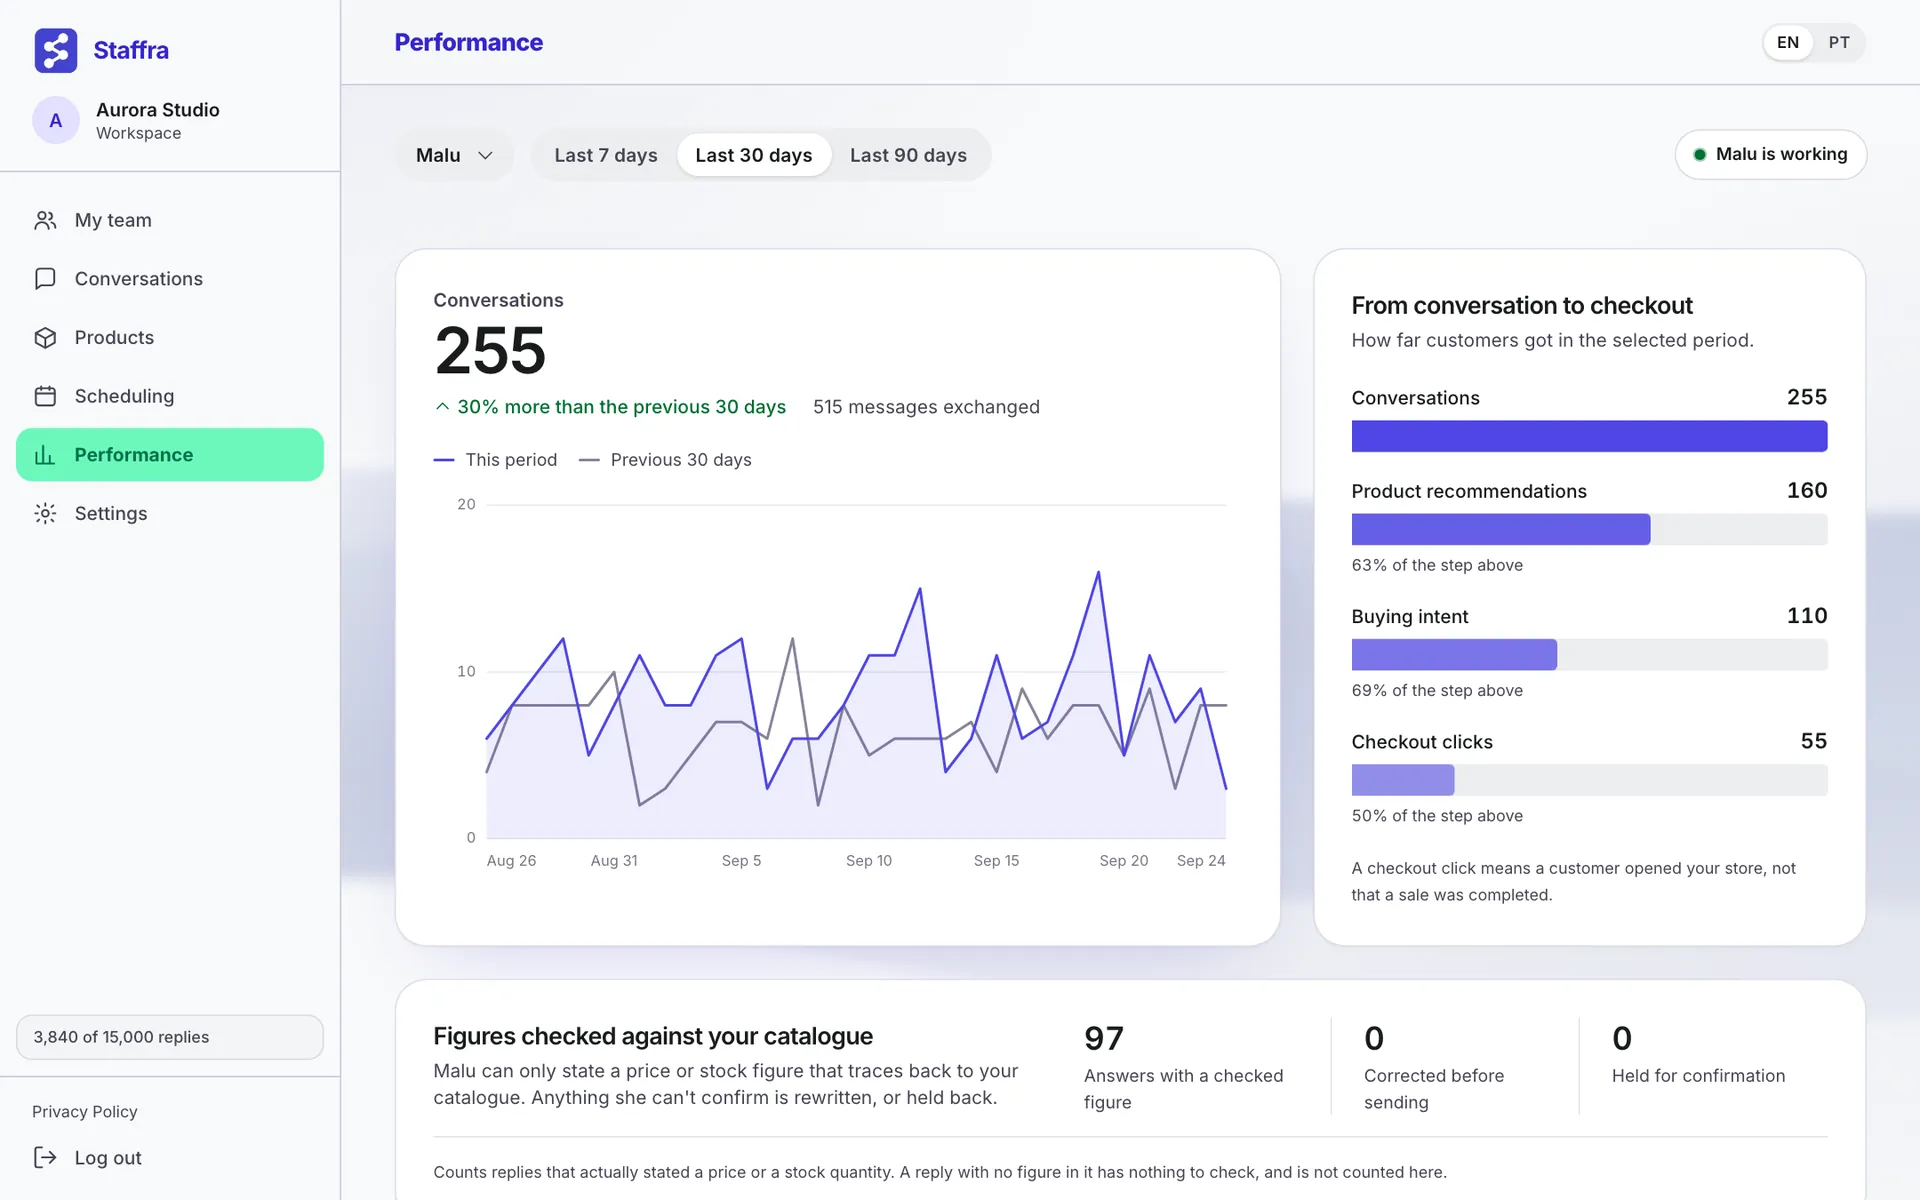Click the From conversation to checkout heading

[1522, 306]
